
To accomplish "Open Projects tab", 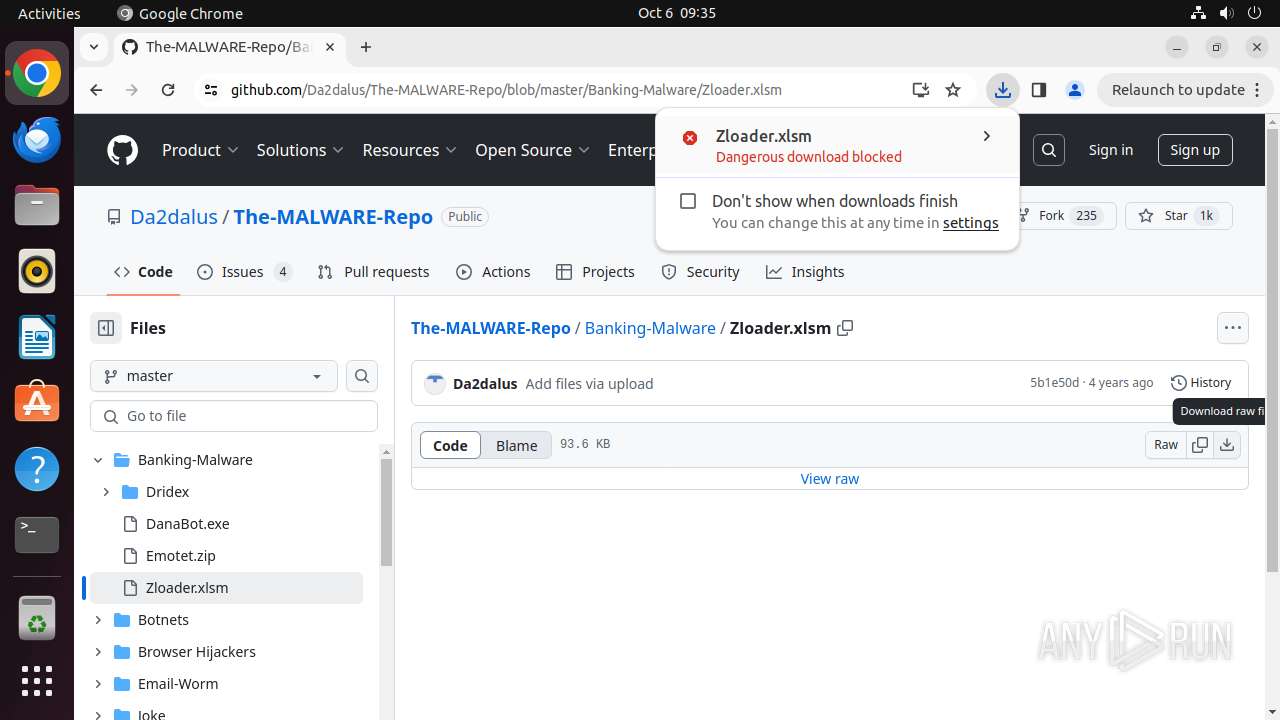I will 595,272.
